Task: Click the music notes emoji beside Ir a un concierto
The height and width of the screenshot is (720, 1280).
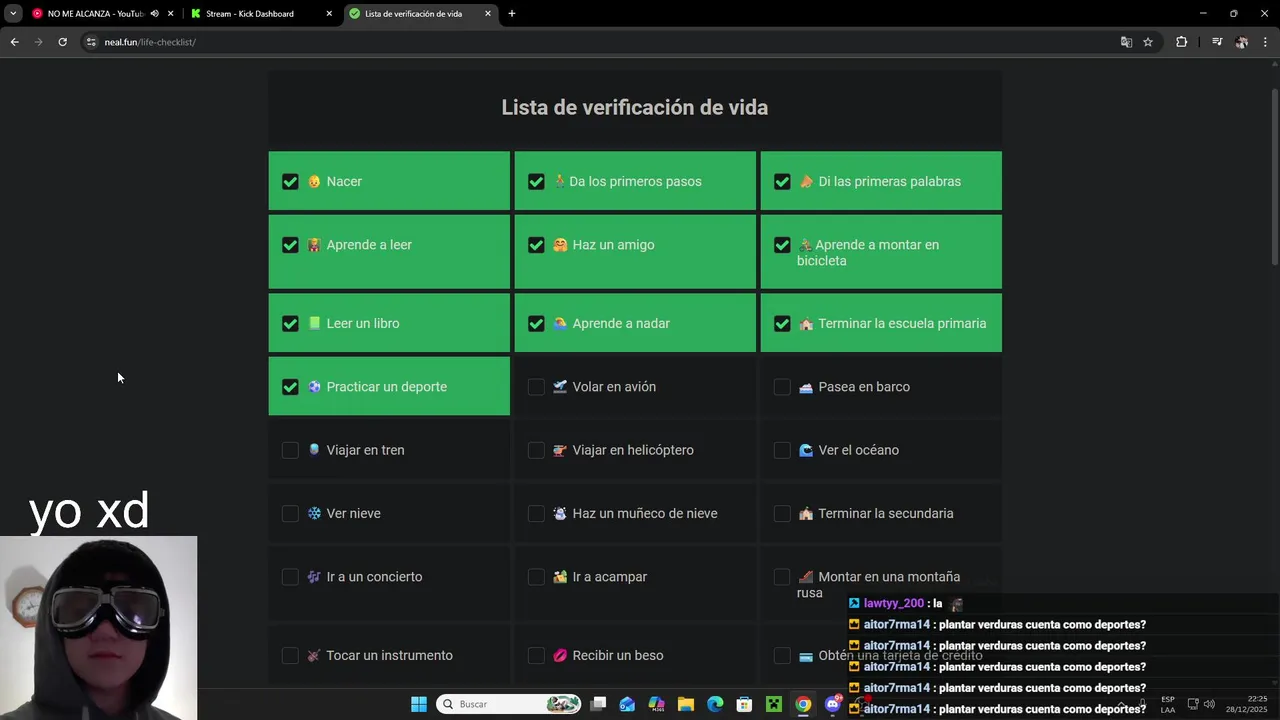Action: pyautogui.click(x=314, y=576)
